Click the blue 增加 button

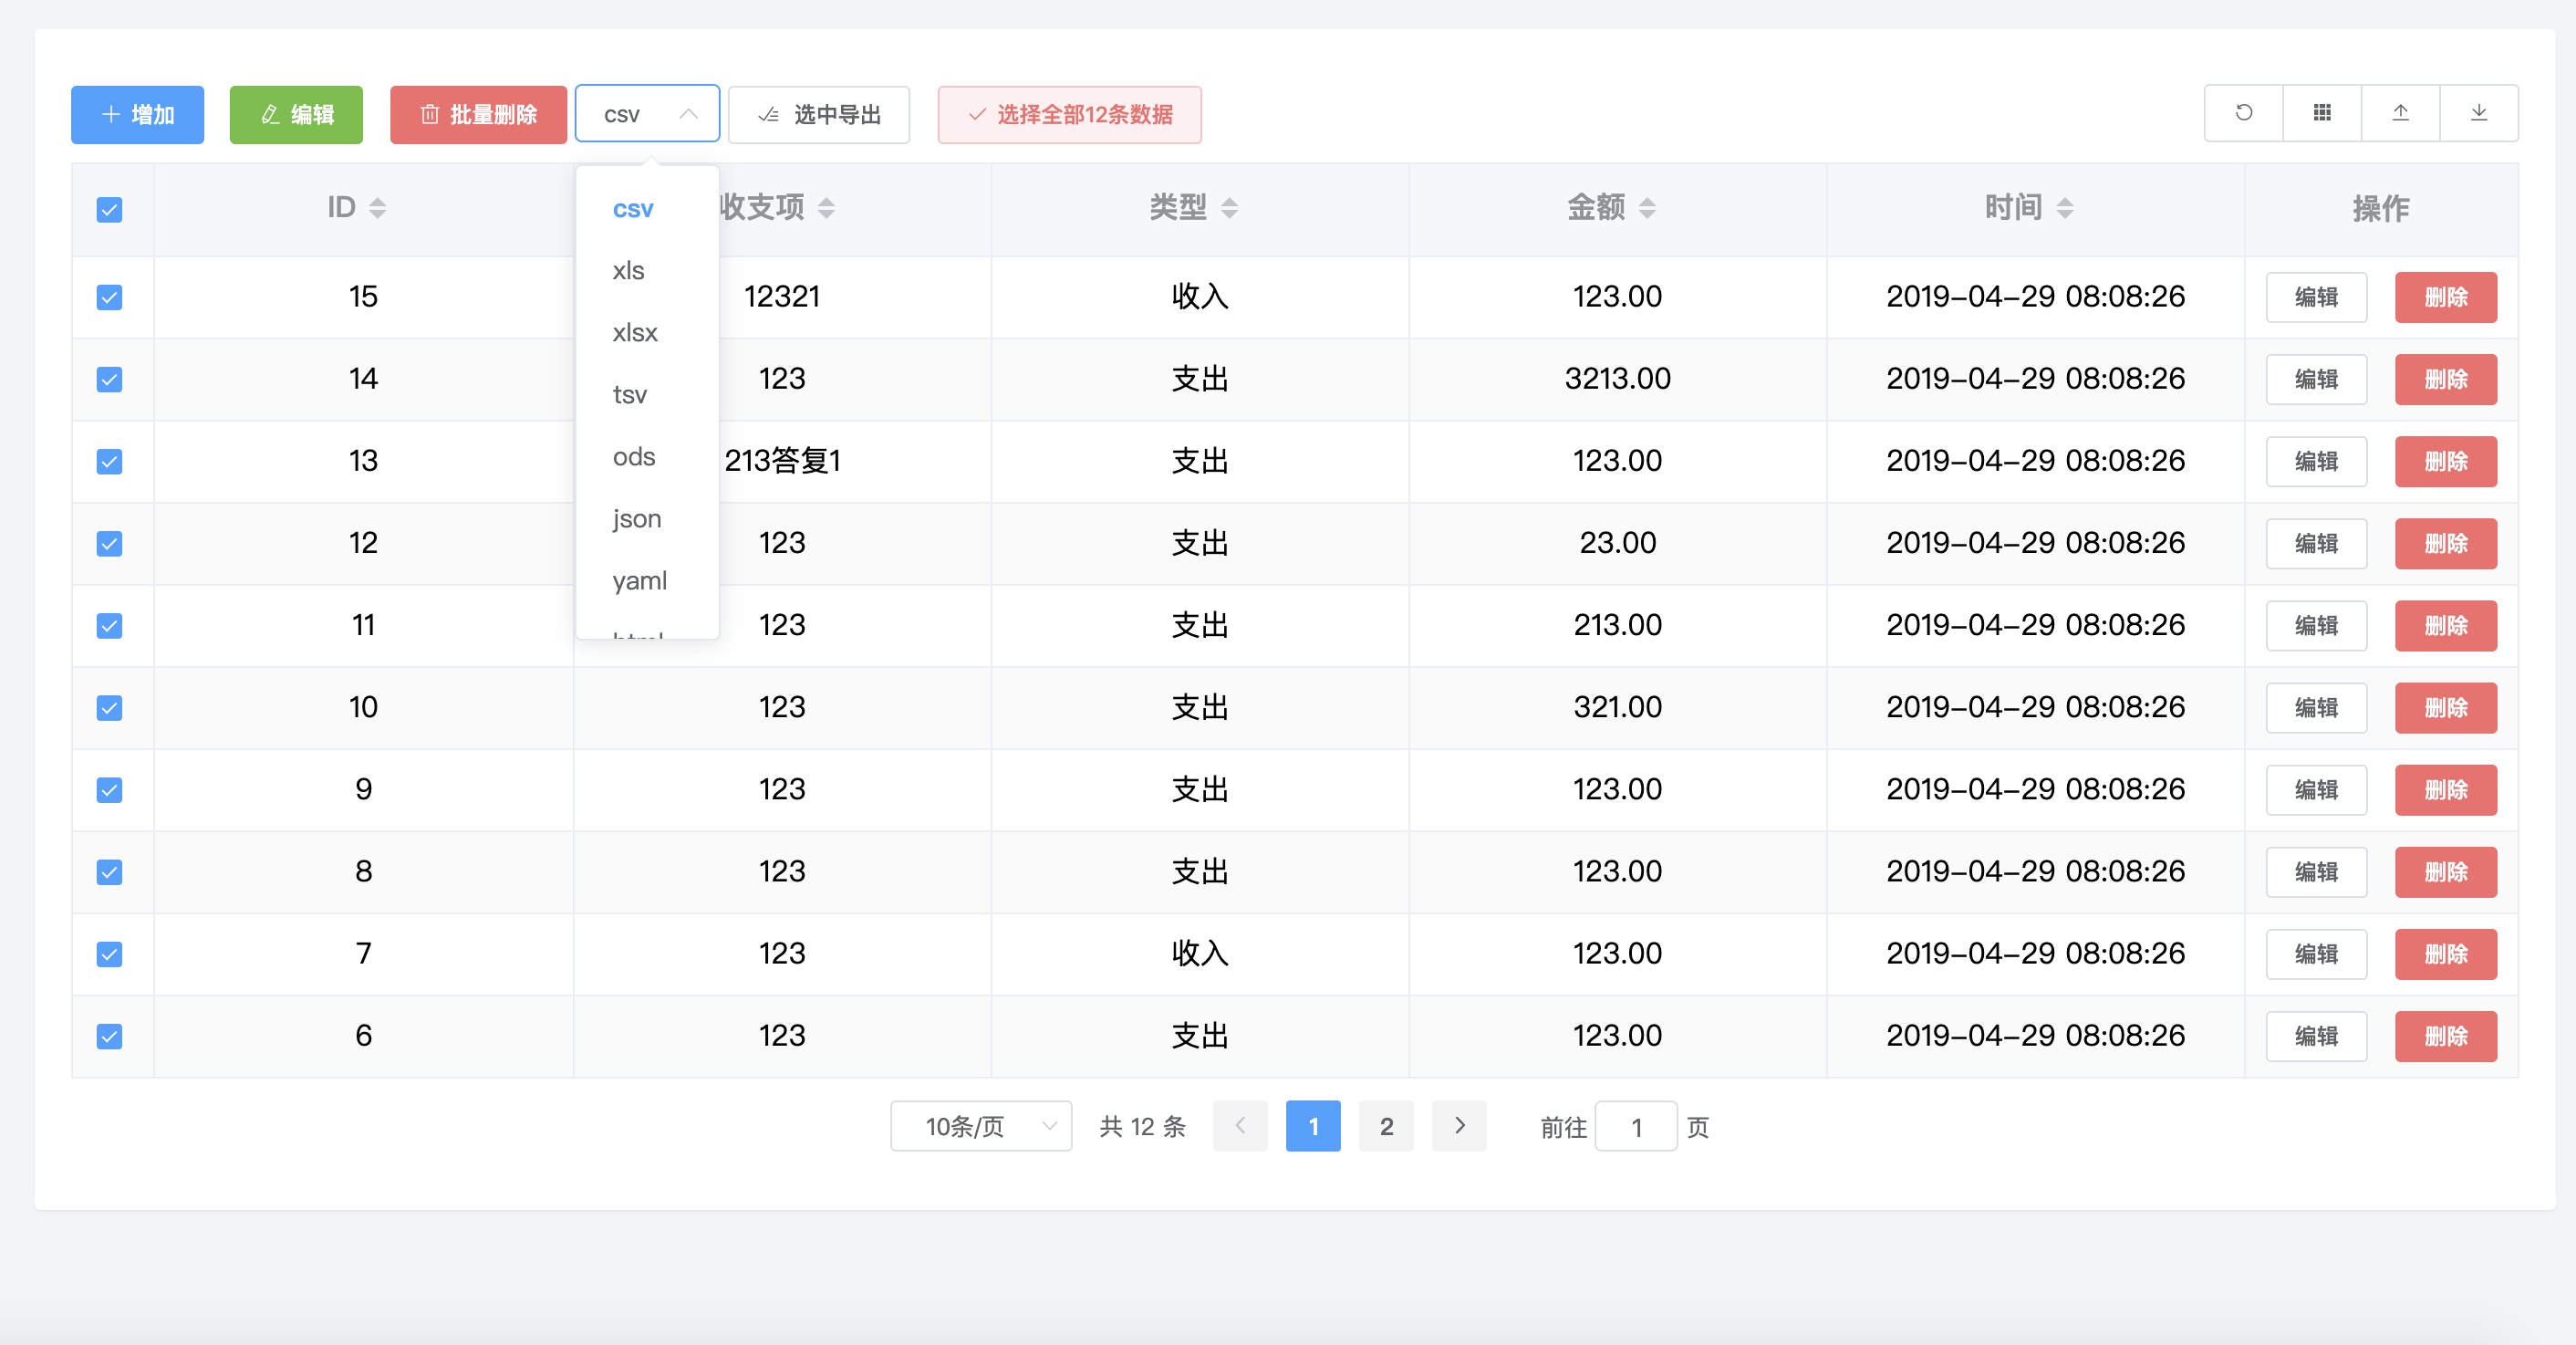[137, 115]
